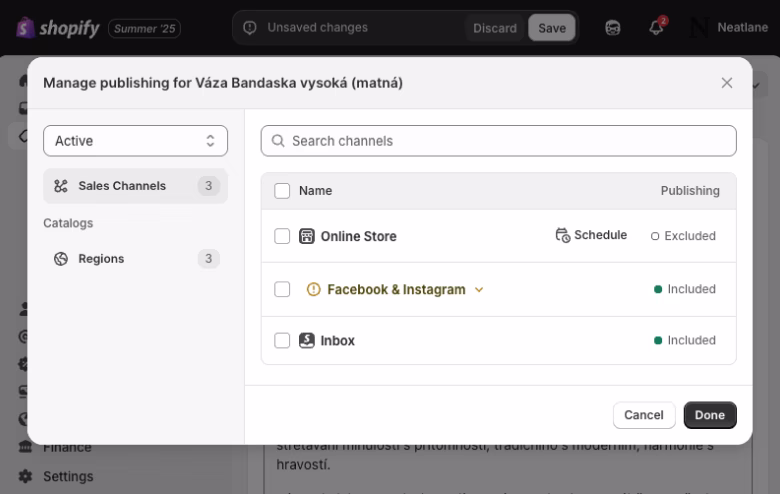Click the Included status of Inbox
Image resolution: width=780 pixels, height=494 pixels.
pyautogui.click(x=685, y=340)
